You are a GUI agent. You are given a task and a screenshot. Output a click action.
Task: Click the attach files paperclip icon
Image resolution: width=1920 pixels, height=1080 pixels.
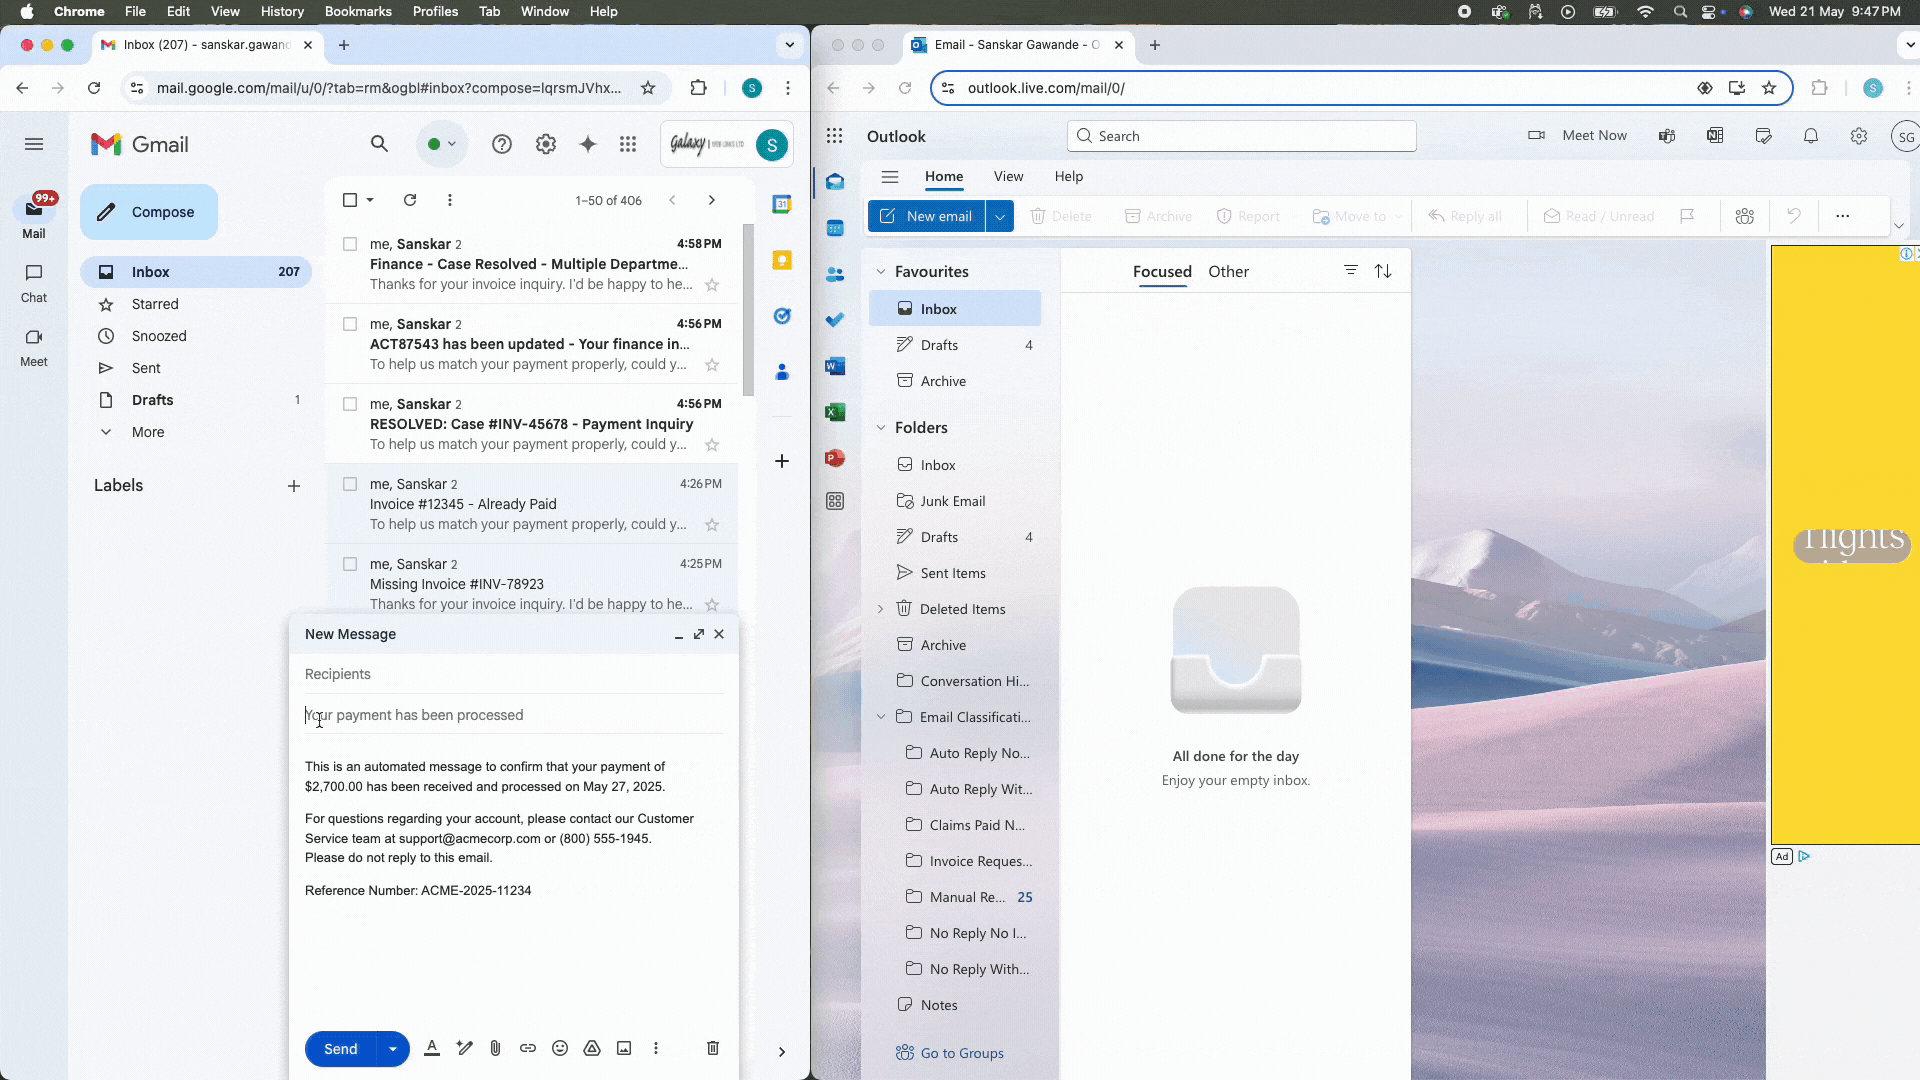tap(495, 1048)
